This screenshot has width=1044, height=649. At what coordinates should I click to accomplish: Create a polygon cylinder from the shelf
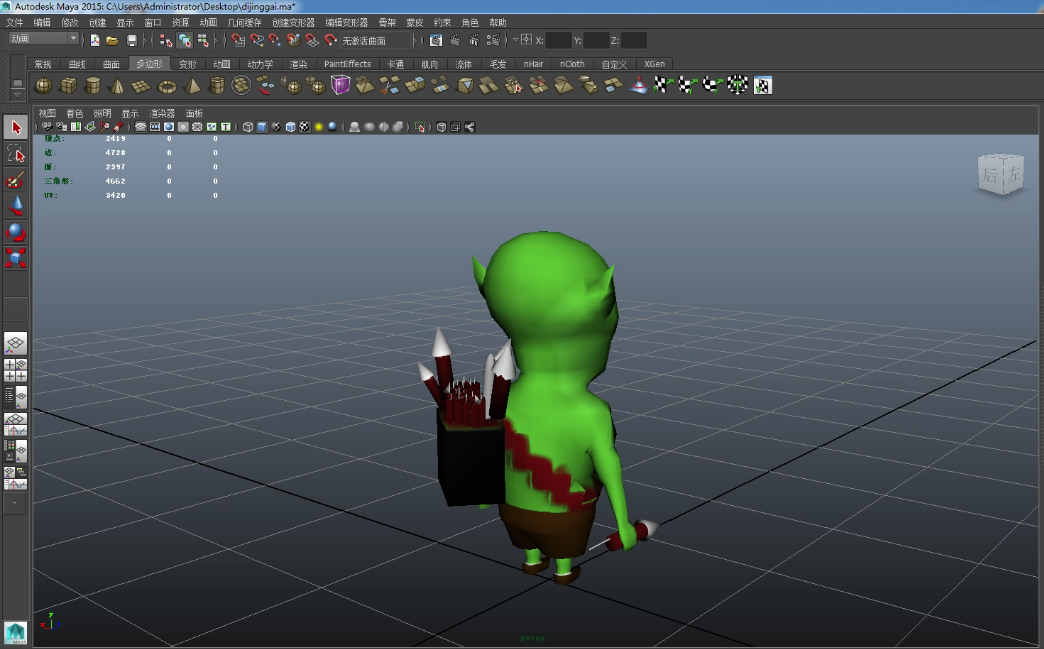pyautogui.click(x=93, y=86)
